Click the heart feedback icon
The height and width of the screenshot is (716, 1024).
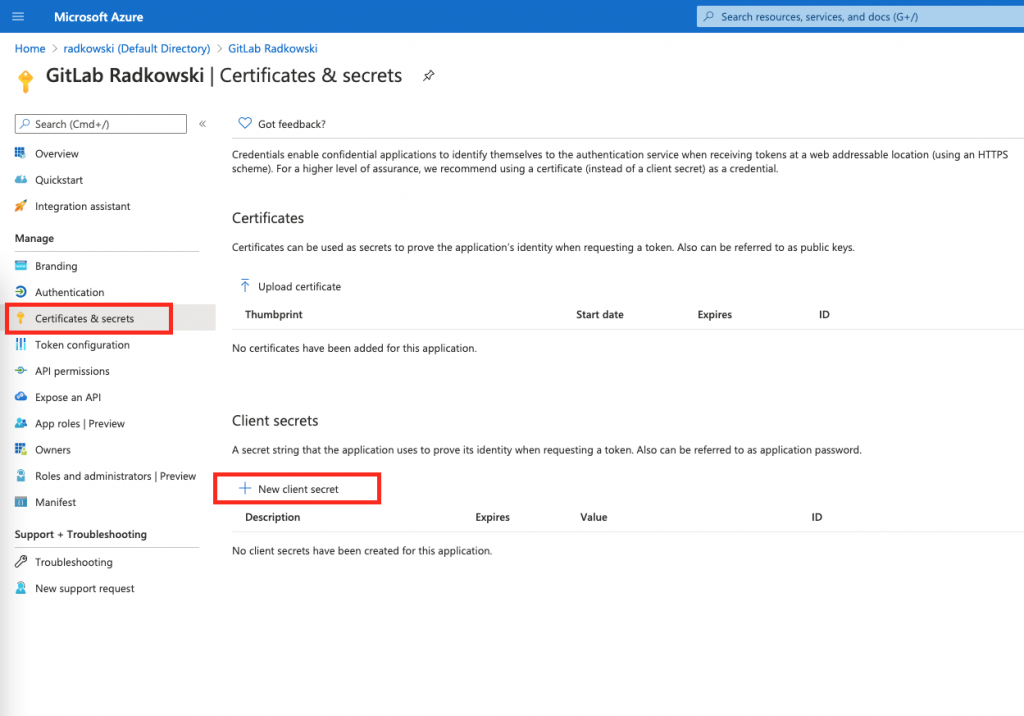pyautogui.click(x=245, y=123)
